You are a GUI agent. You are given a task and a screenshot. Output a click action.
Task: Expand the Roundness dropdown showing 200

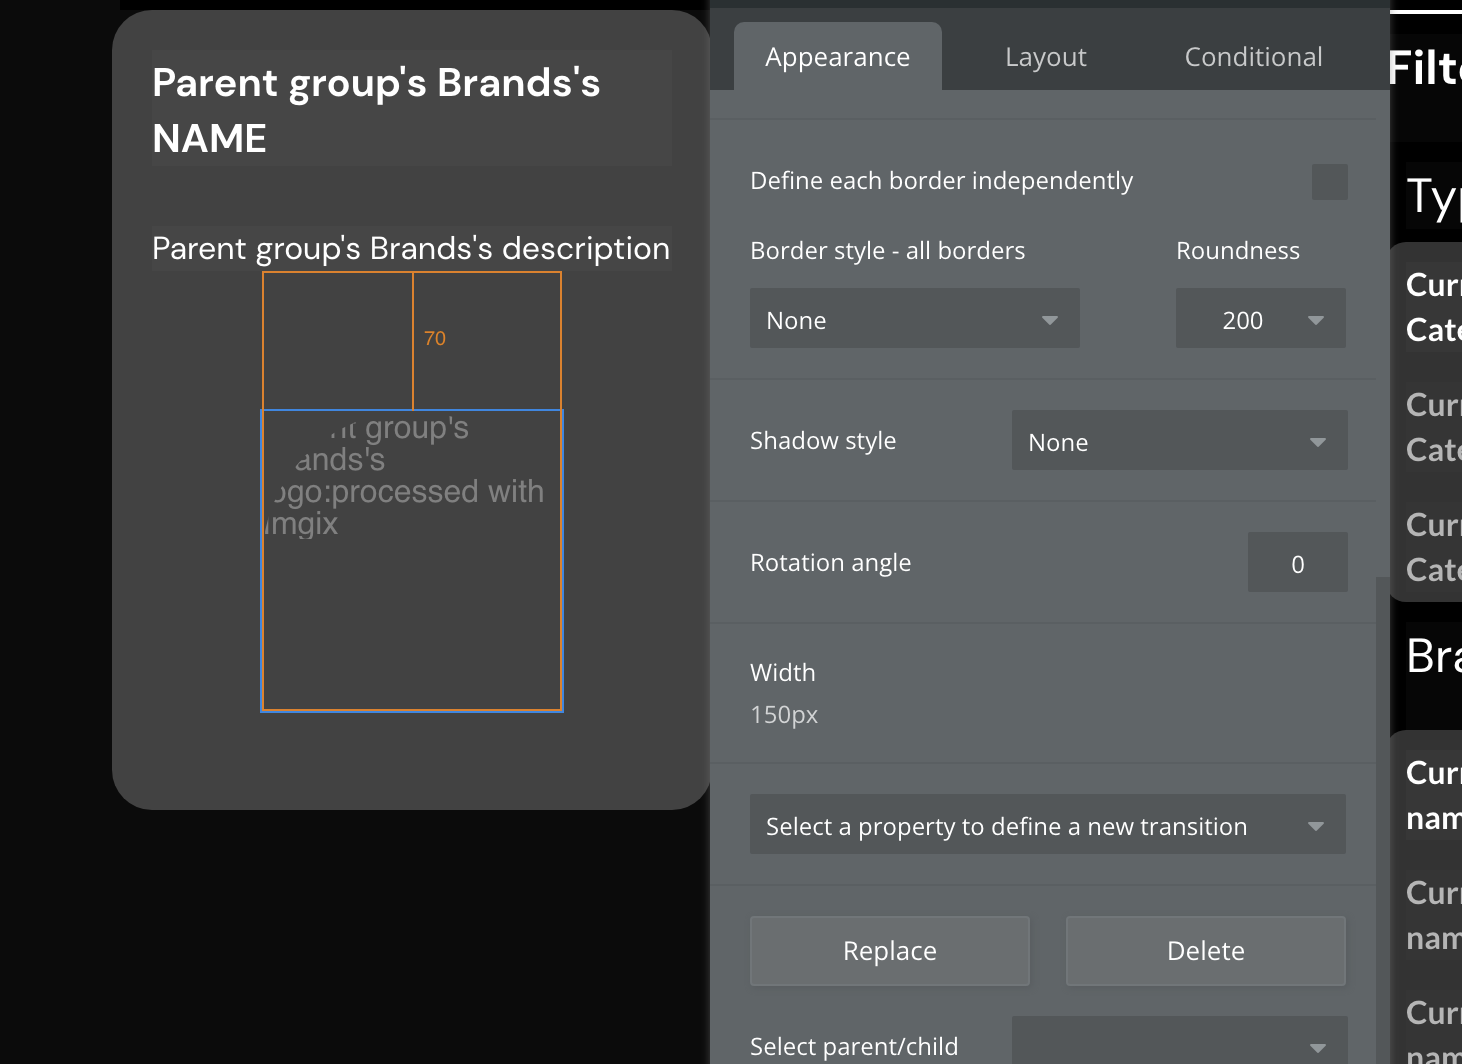pos(1260,319)
